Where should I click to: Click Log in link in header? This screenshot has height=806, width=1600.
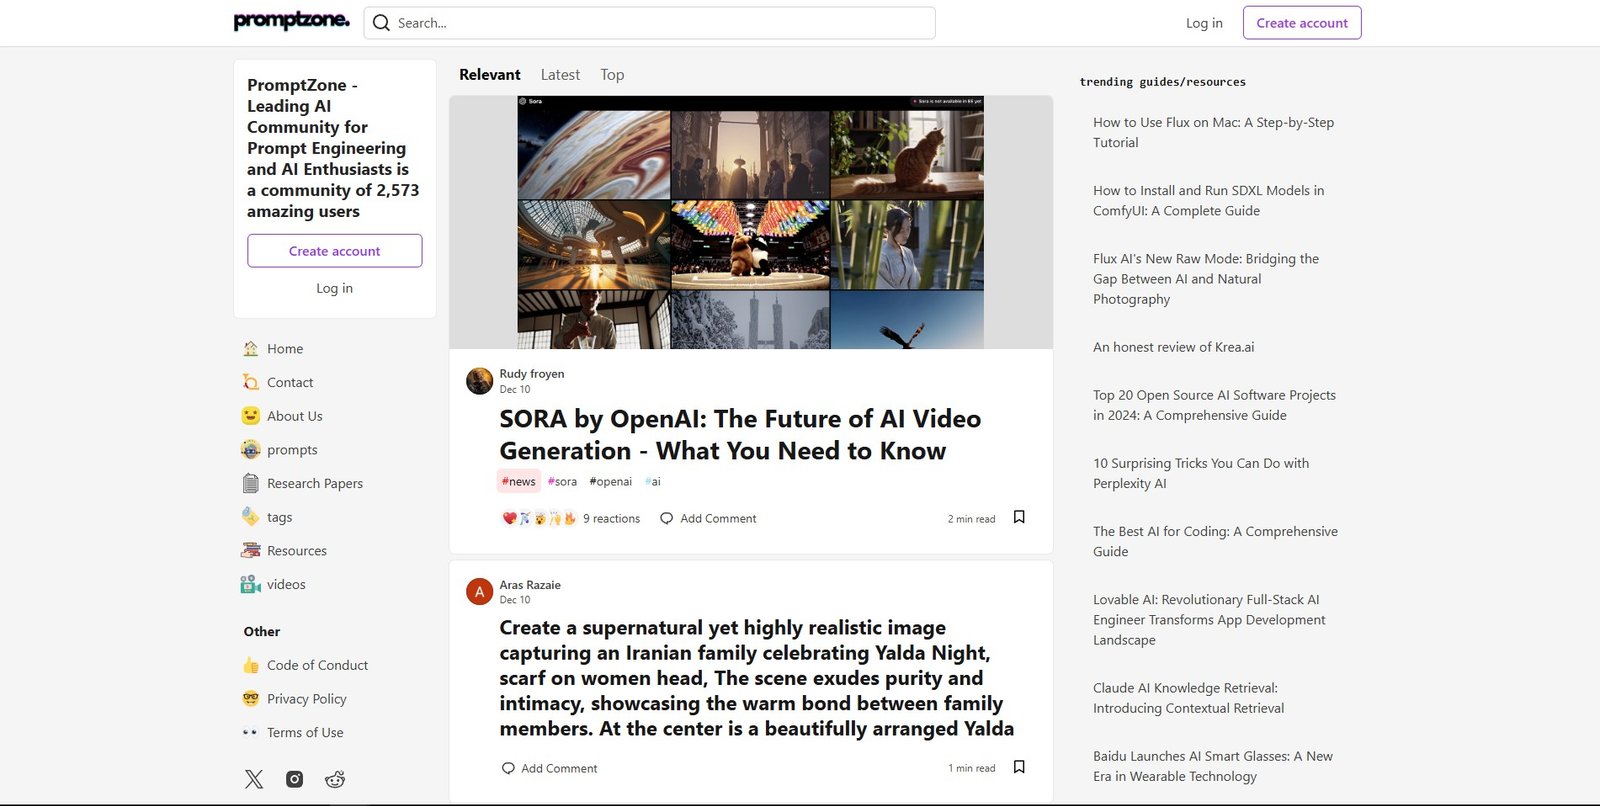(x=1204, y=23)
